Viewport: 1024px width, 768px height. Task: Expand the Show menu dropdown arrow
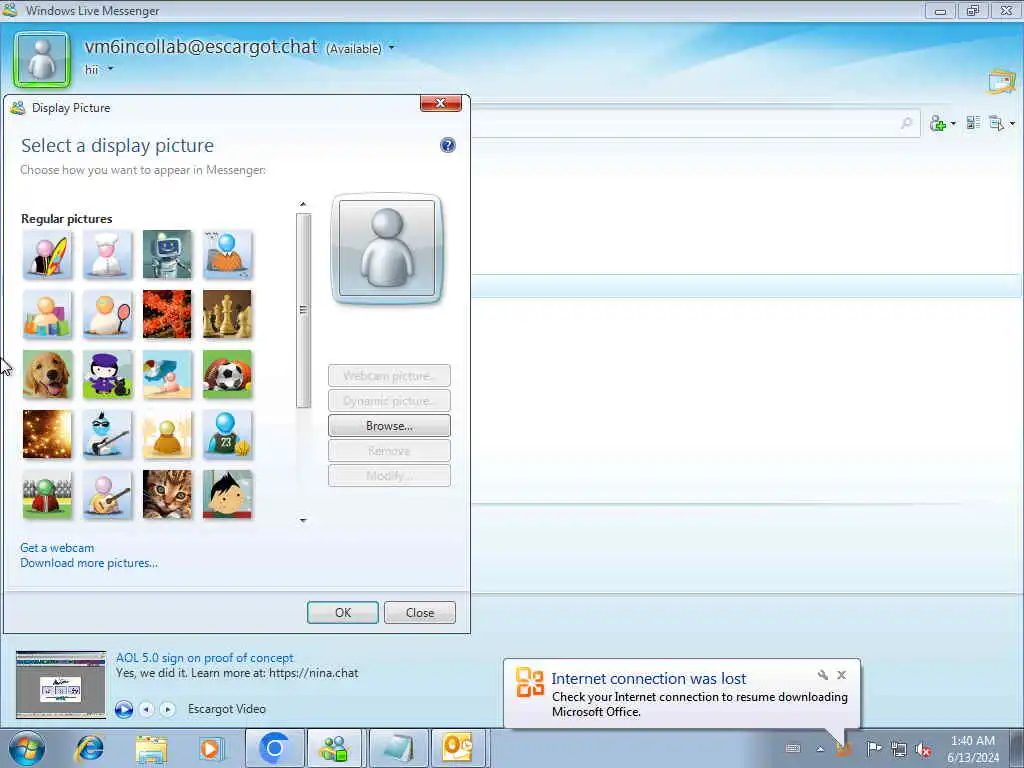pyautogui.click(x=1012, y=123)
